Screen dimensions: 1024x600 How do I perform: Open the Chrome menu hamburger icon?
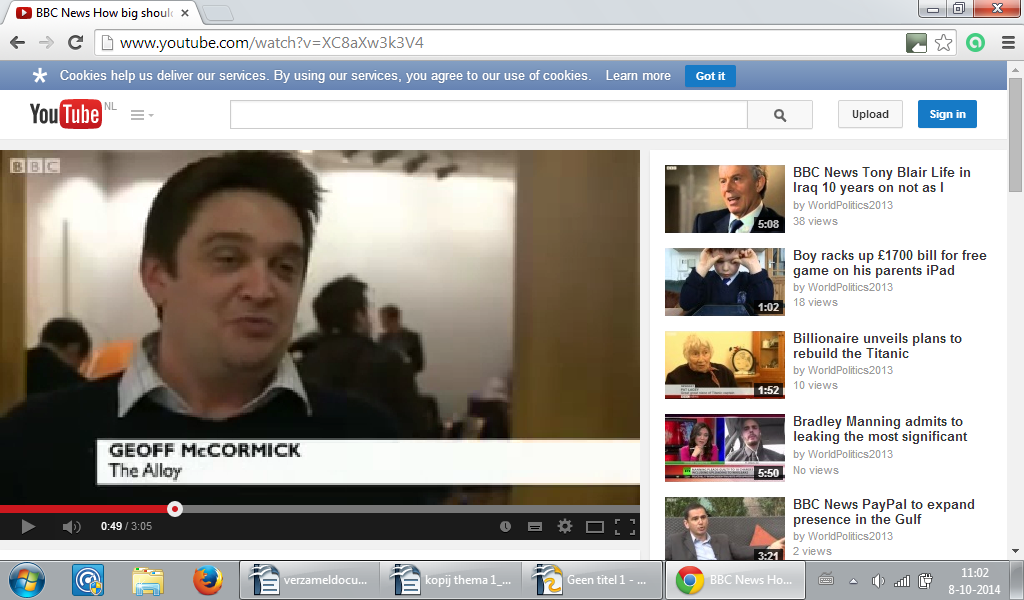(x=1008, y=43)
